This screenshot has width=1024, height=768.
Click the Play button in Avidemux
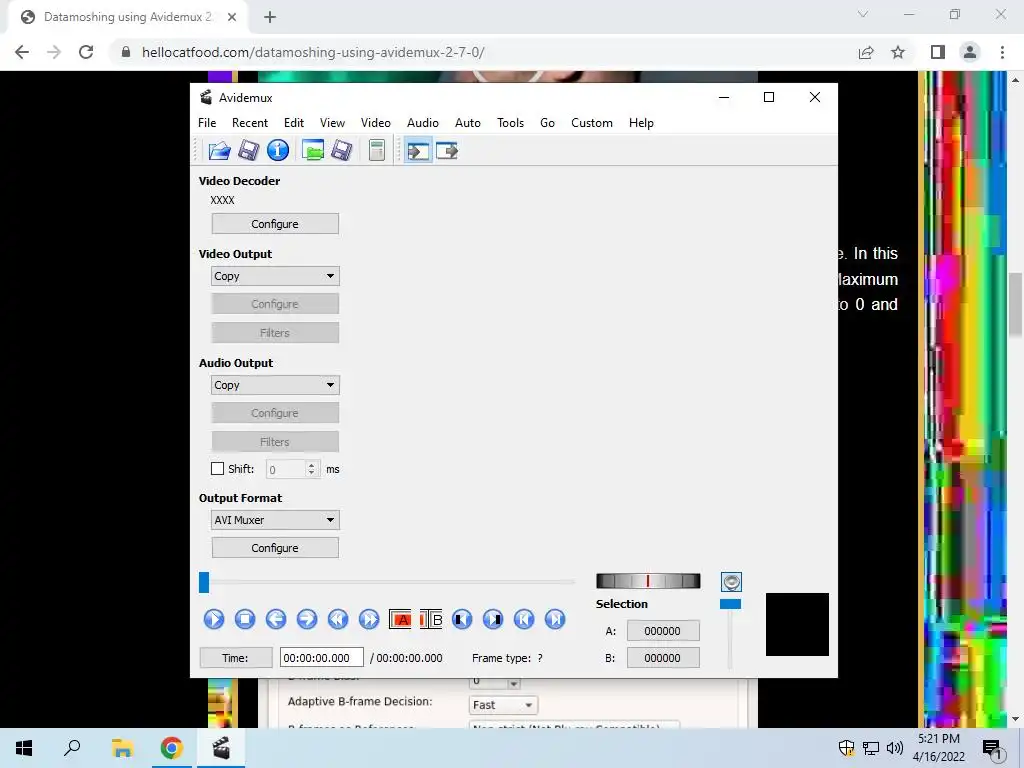click(214, 619)
